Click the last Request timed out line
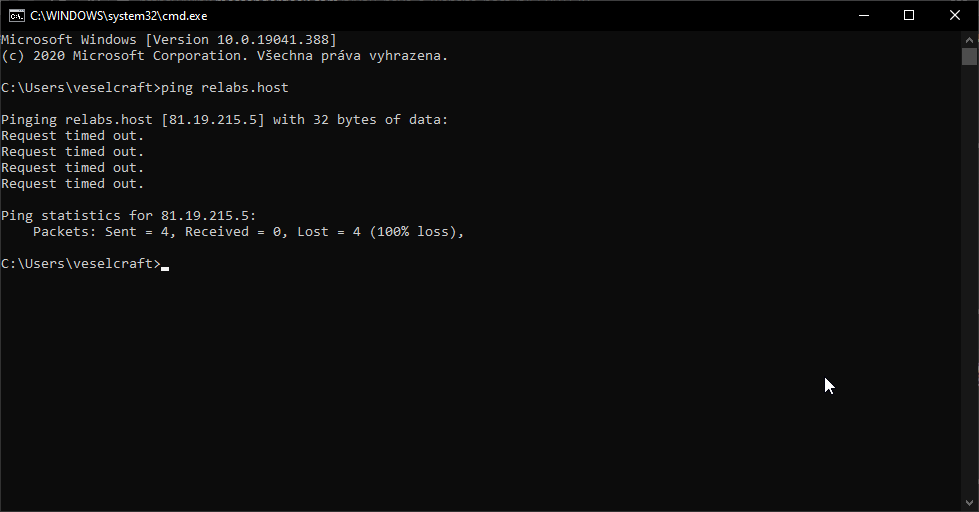 pos(72,184)
